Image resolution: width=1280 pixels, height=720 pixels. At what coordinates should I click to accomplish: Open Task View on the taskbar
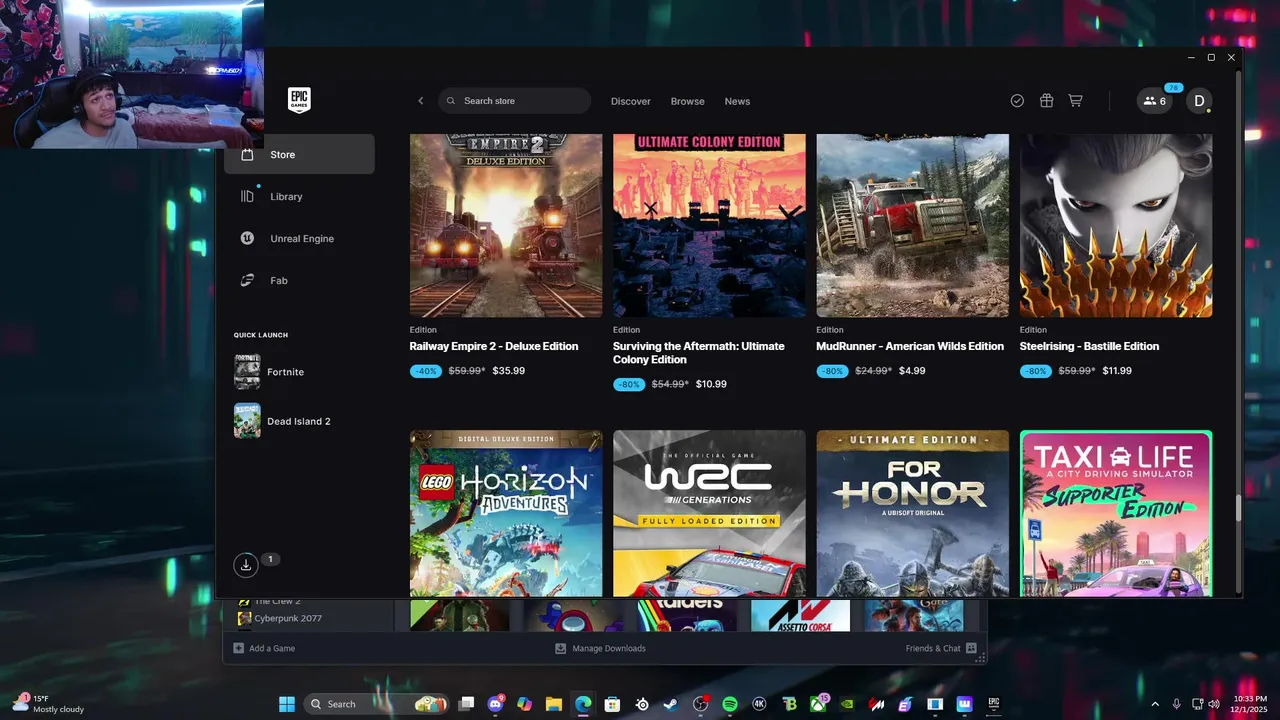[466, 704]
